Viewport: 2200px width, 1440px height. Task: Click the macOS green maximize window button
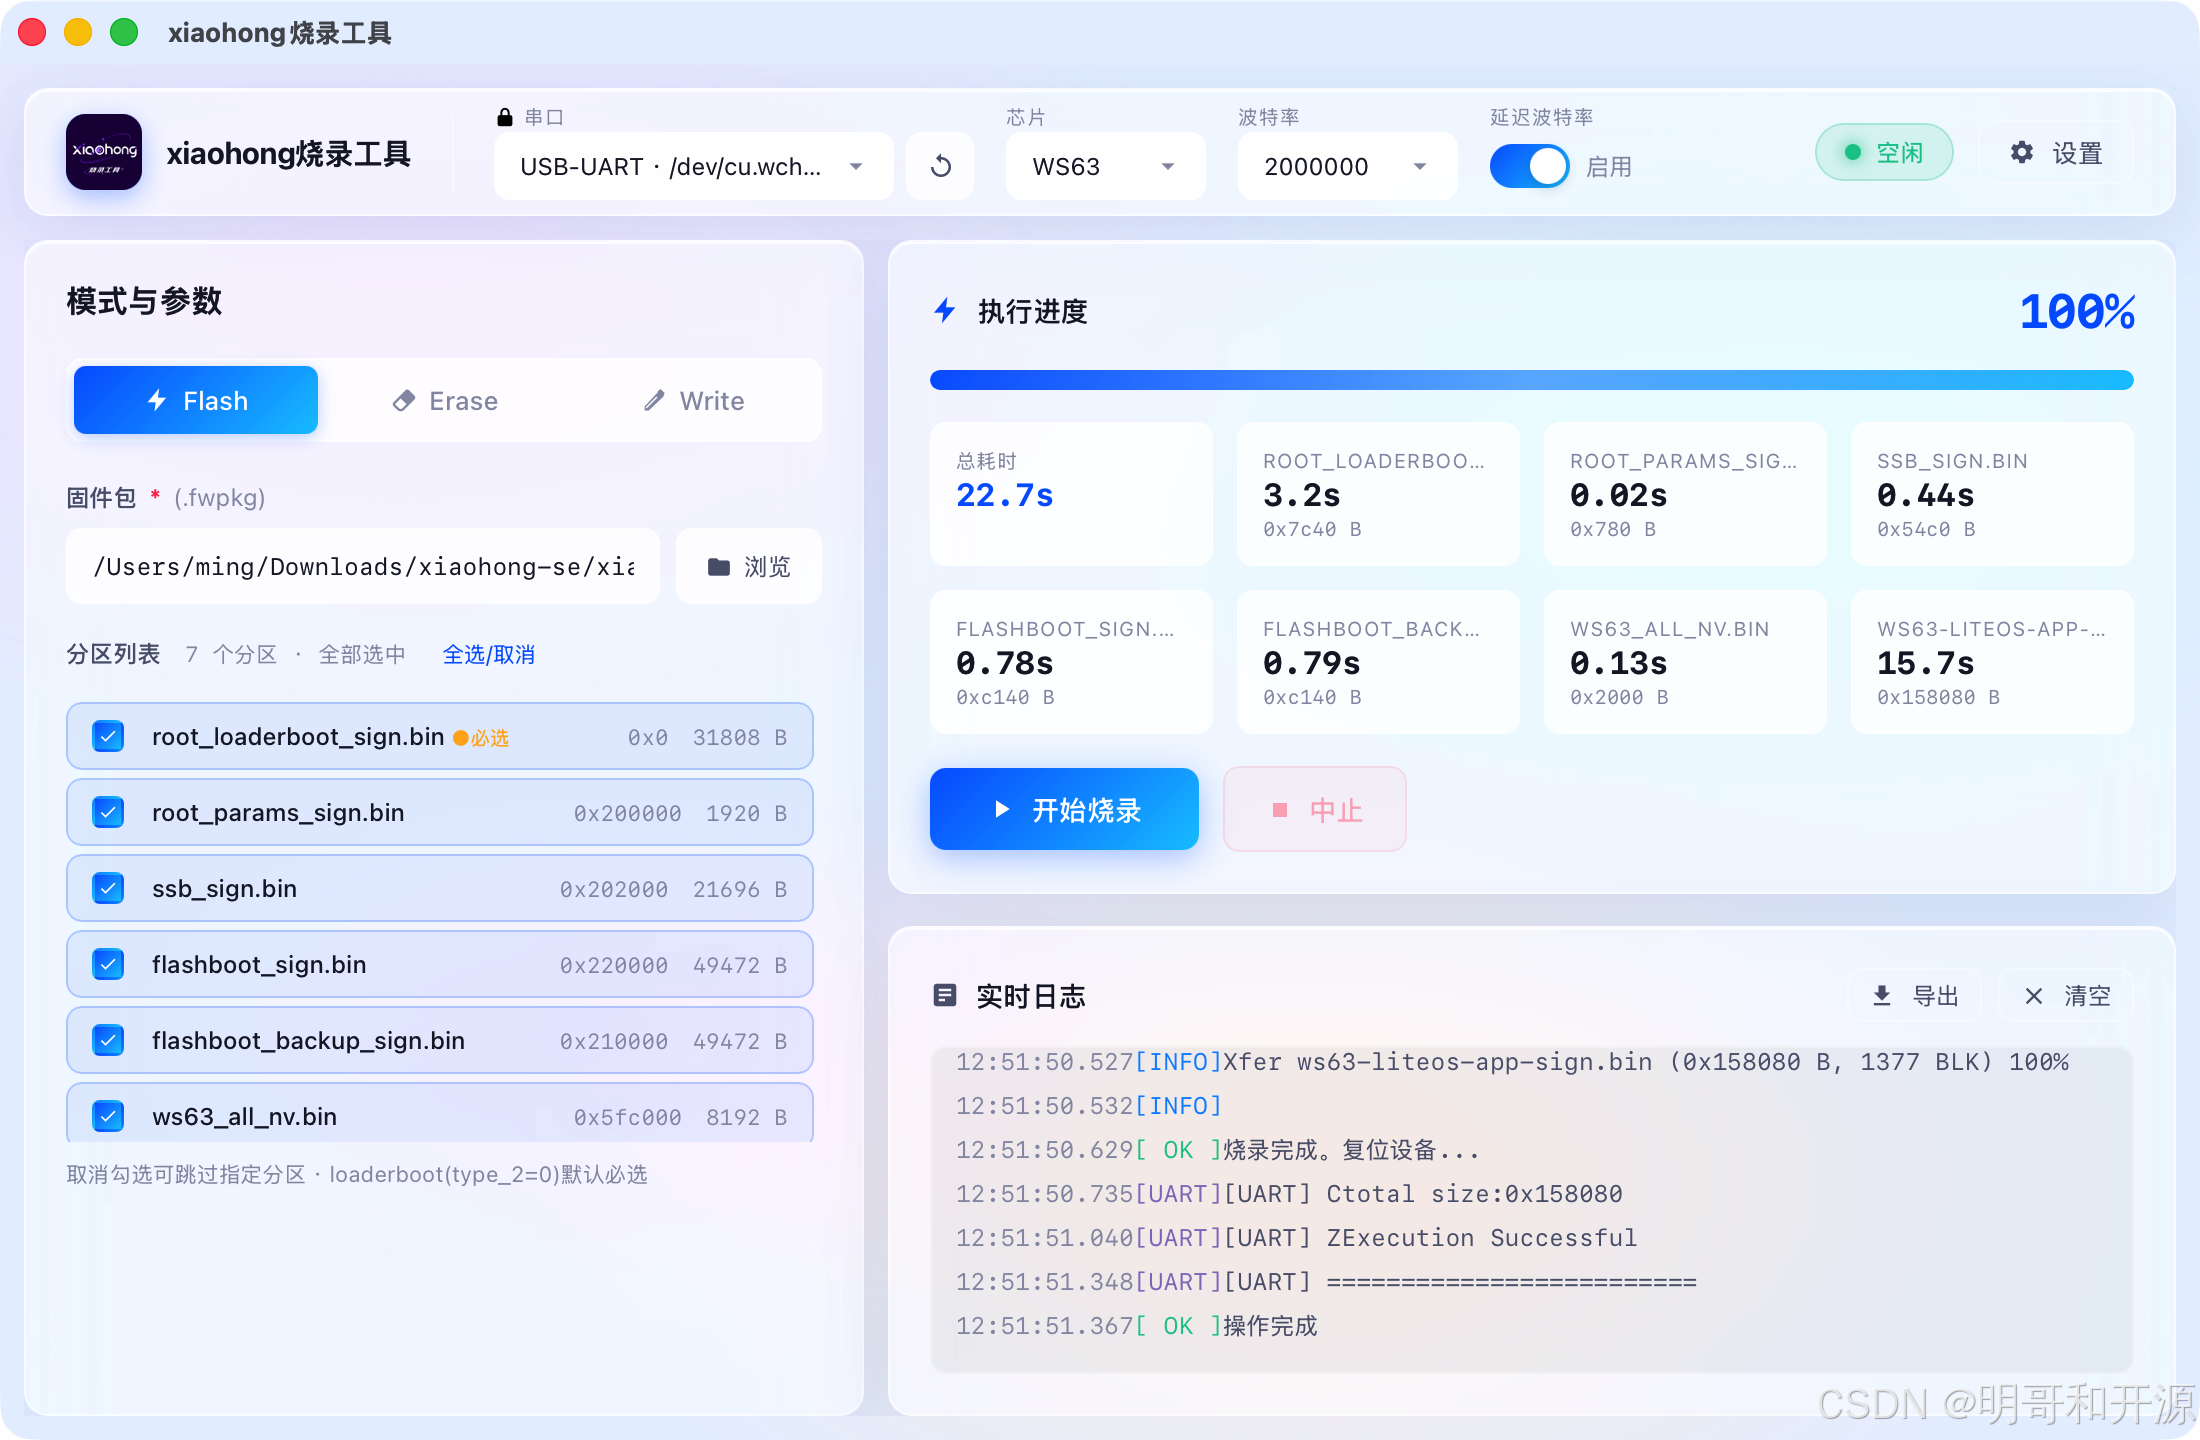[124, 32]
